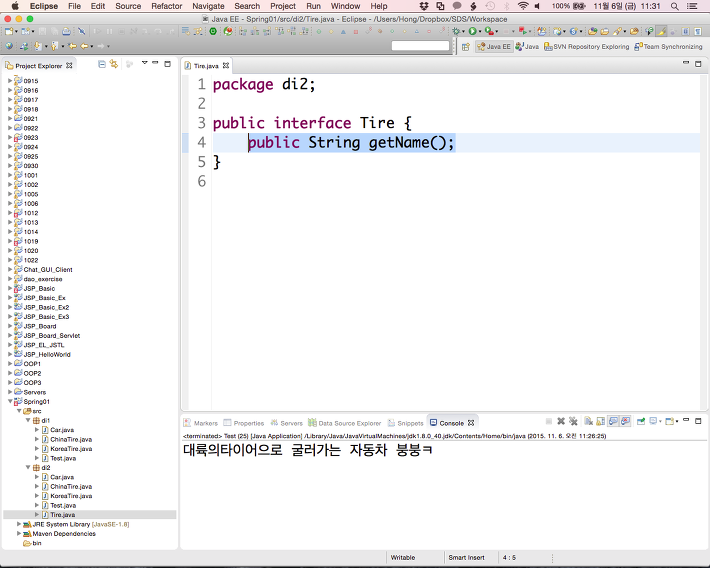Collapse the di2 package
This screenshot has height=568, width=710.
[x=28, y=467]
